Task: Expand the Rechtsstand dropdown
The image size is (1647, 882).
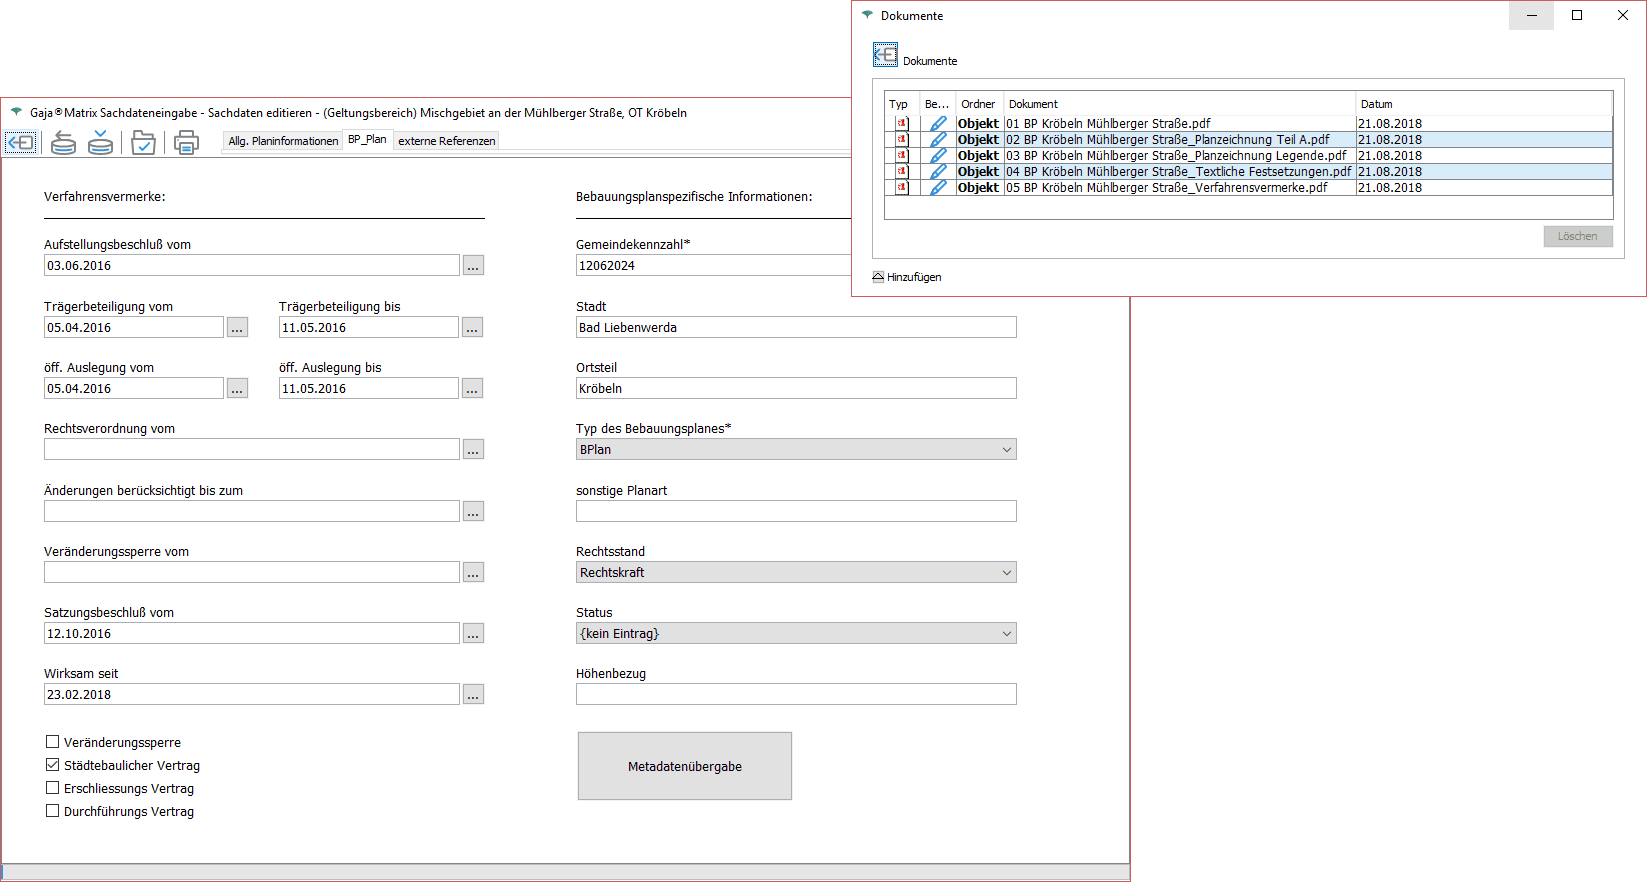Action: coord(796,573)
